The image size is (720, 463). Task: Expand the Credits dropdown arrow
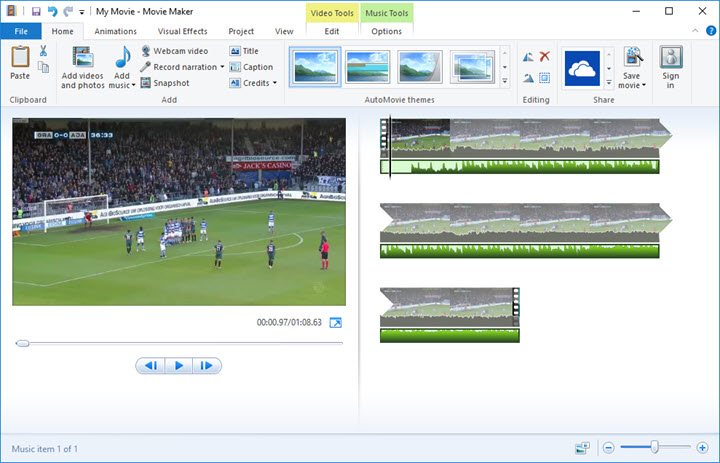275,83
